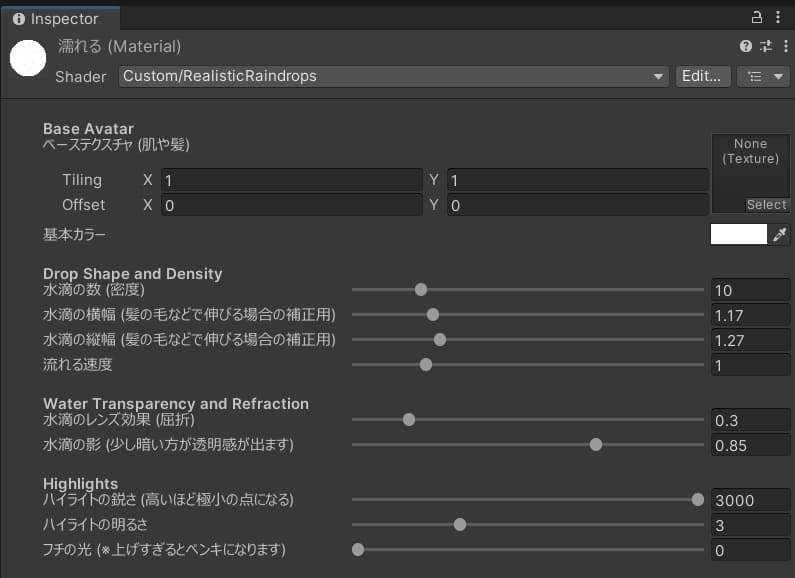
Task: Open the 基本カラー white color swatch
Action: (739, 234)
